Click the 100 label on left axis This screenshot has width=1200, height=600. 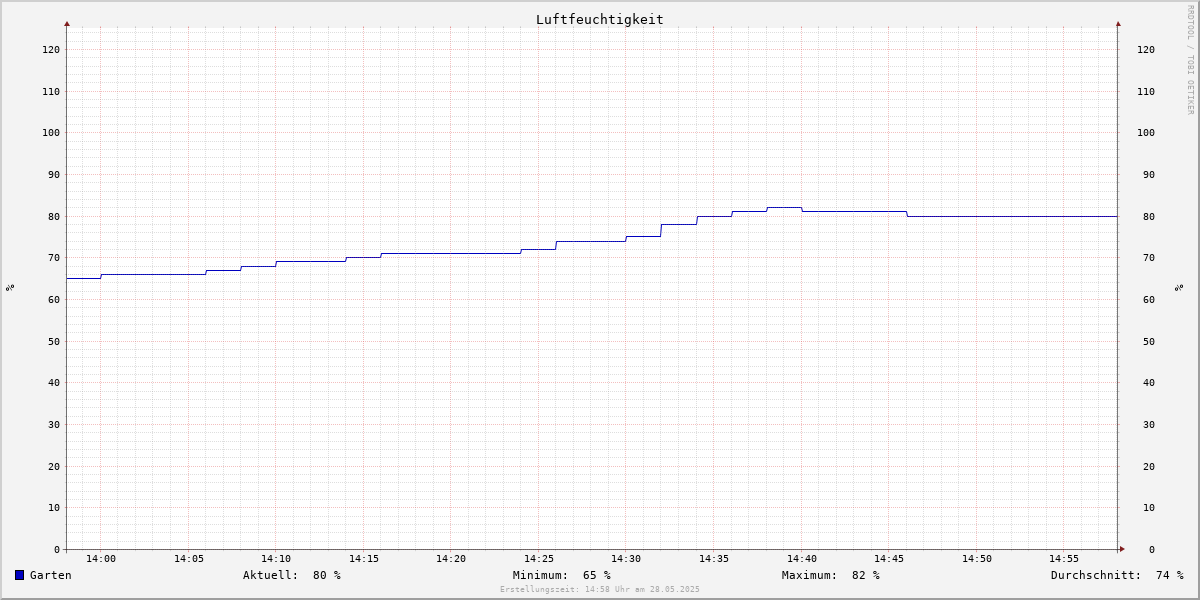(x=51, y=132)
